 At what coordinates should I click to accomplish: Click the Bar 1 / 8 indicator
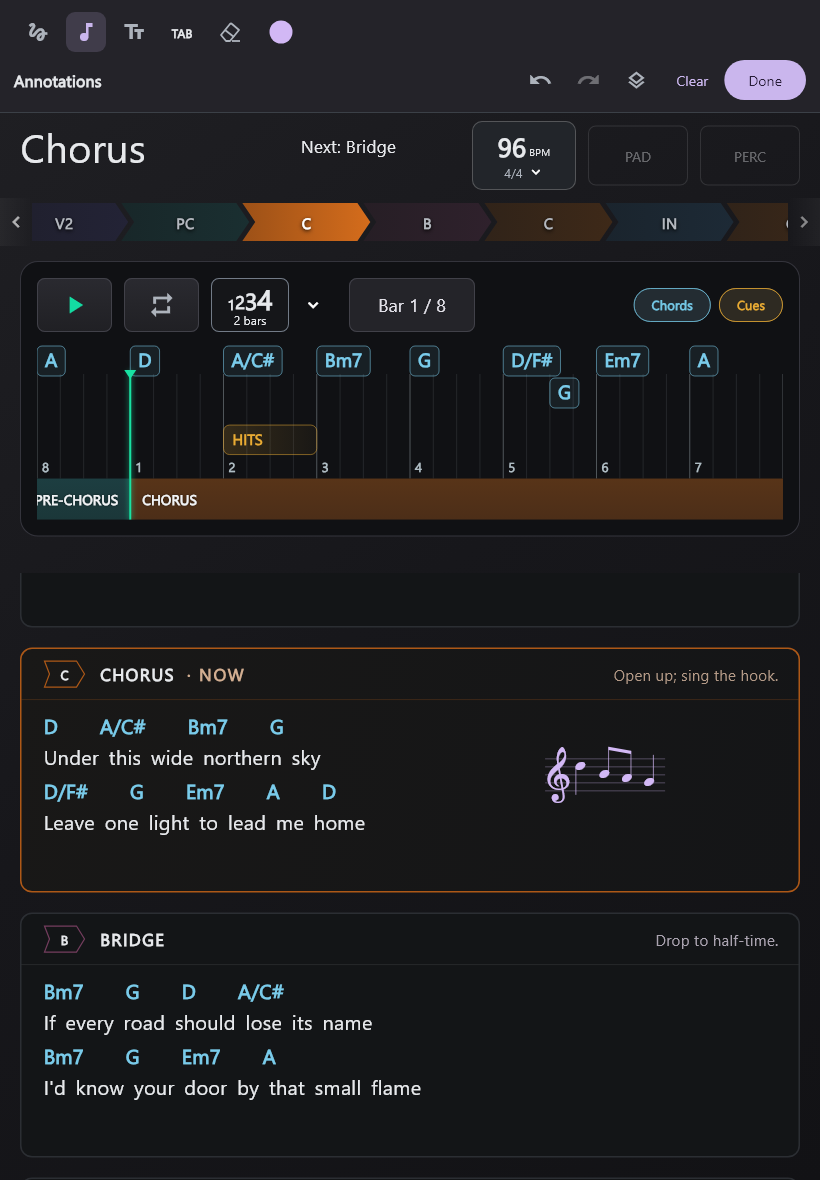pos(412,305)
